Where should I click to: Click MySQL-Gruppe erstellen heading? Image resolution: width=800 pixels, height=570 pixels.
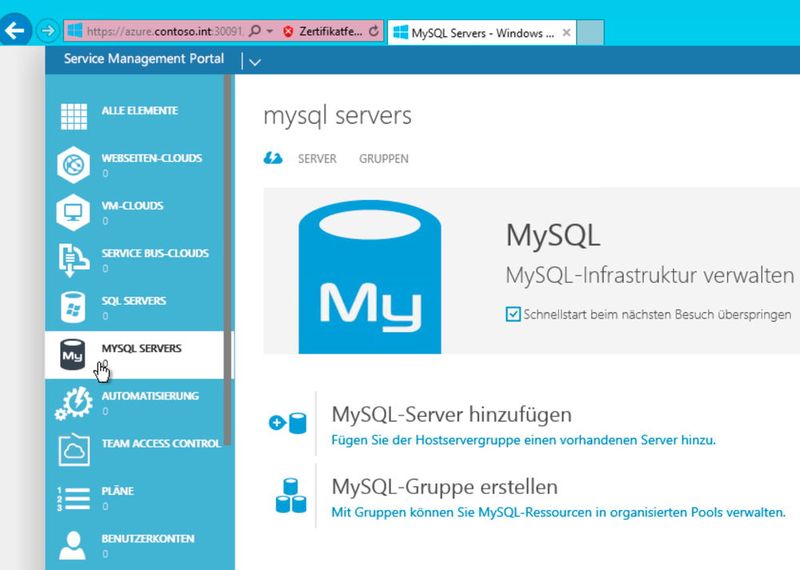coord(444,487)
